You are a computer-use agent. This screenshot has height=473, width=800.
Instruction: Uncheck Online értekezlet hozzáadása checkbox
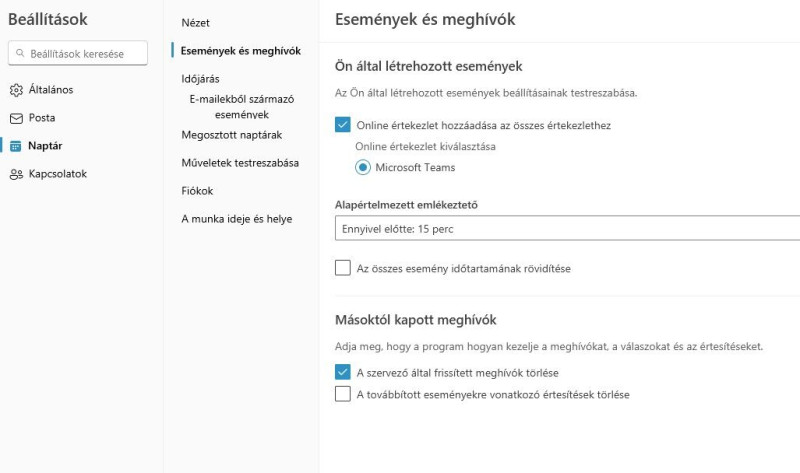point(343,125)
